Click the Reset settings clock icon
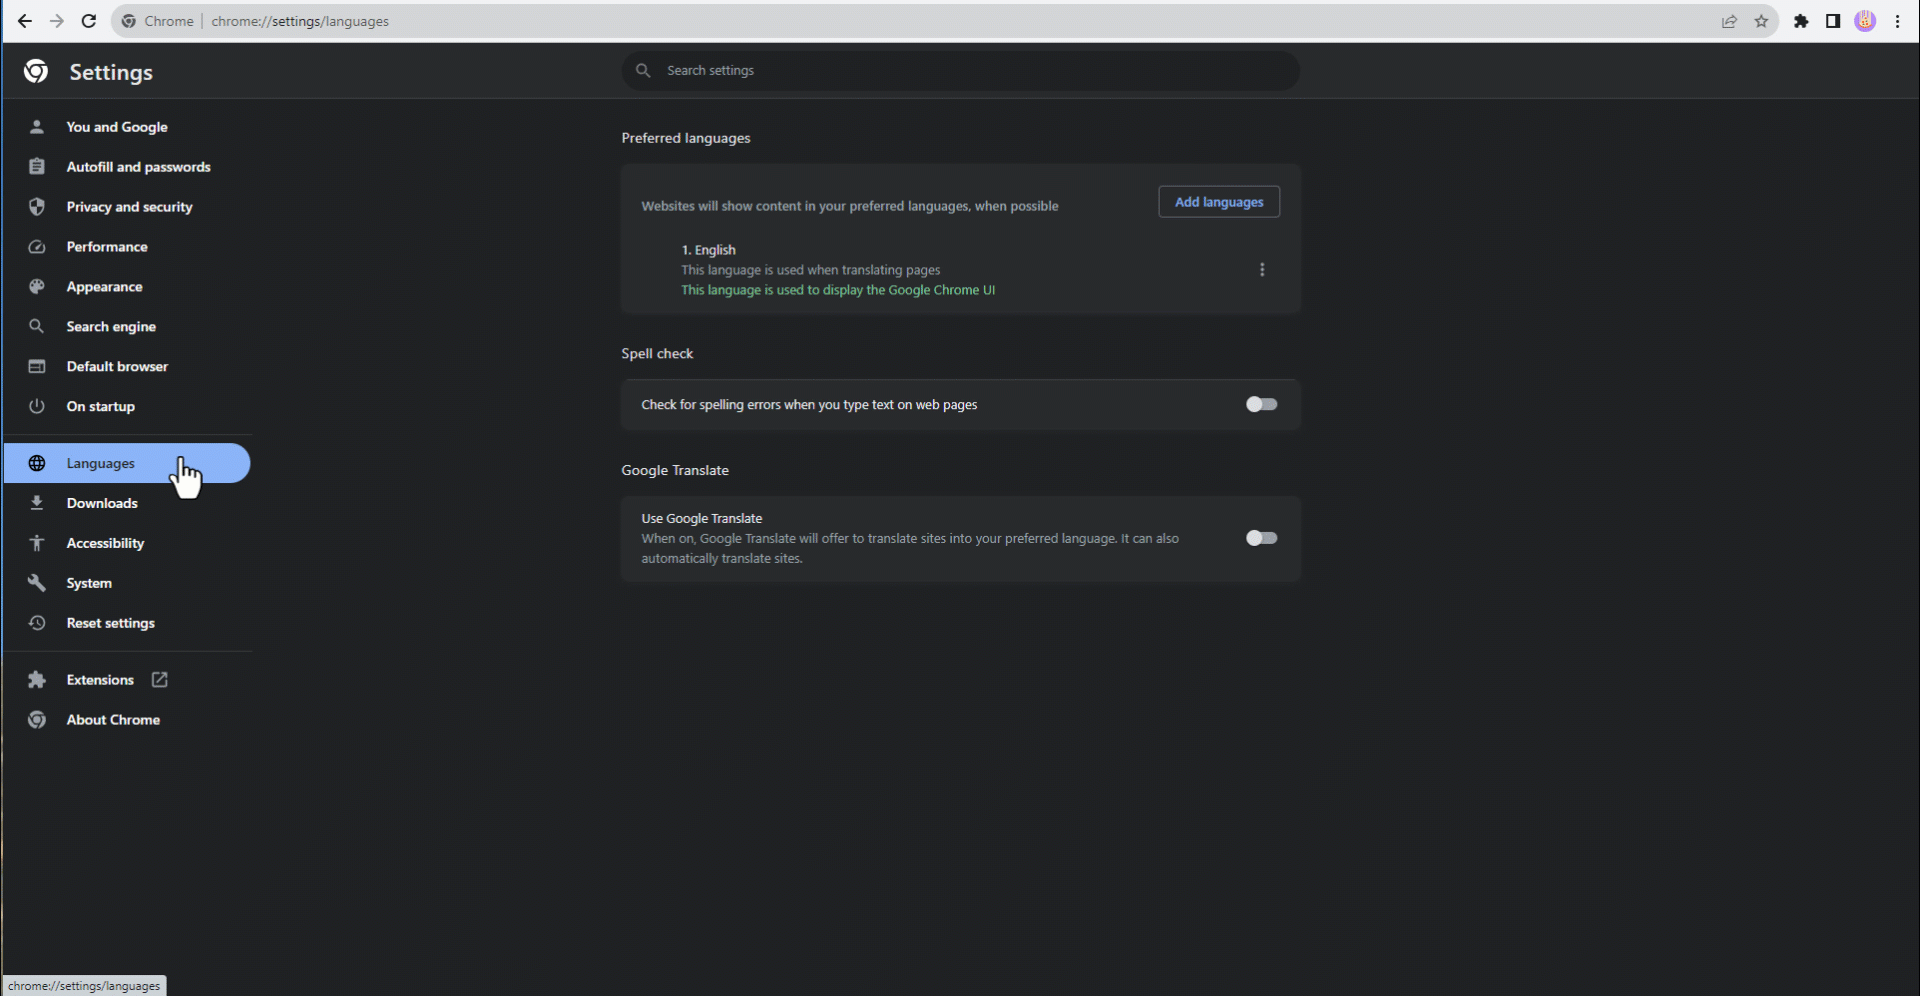Image resolution: width=1920 pixels, height=996 pixels. tap(37, 623)
